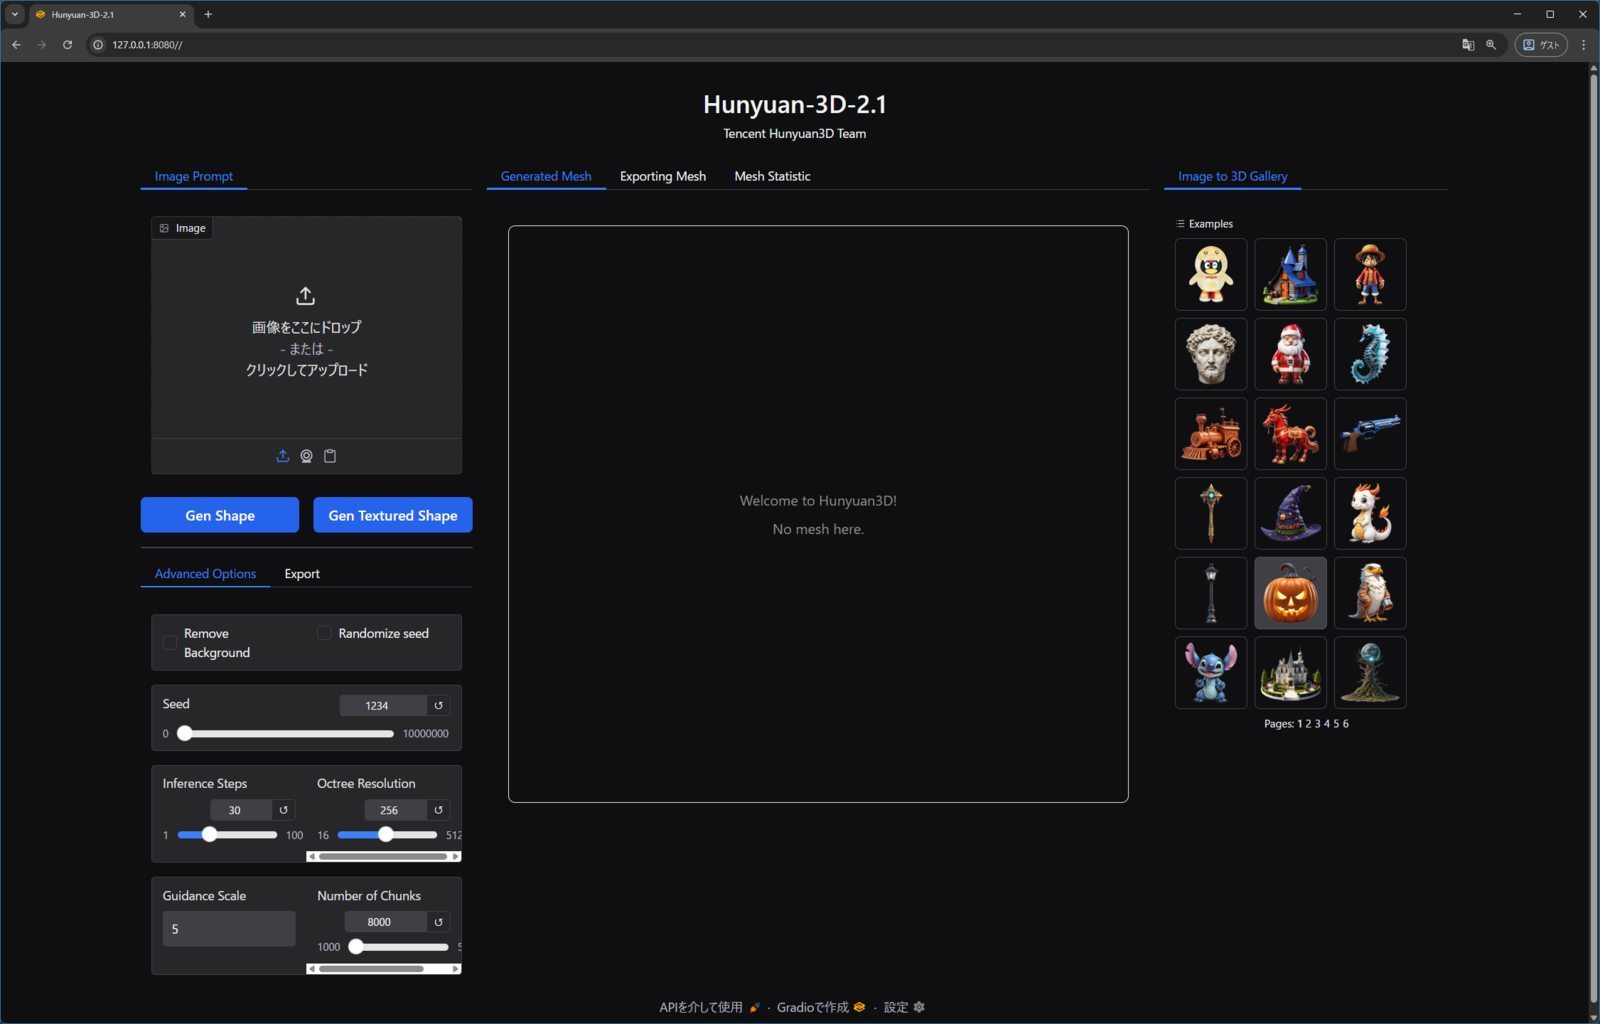Open the settings link in footer
The width and height of the screenshot is (1600, 1024).
904,1007
